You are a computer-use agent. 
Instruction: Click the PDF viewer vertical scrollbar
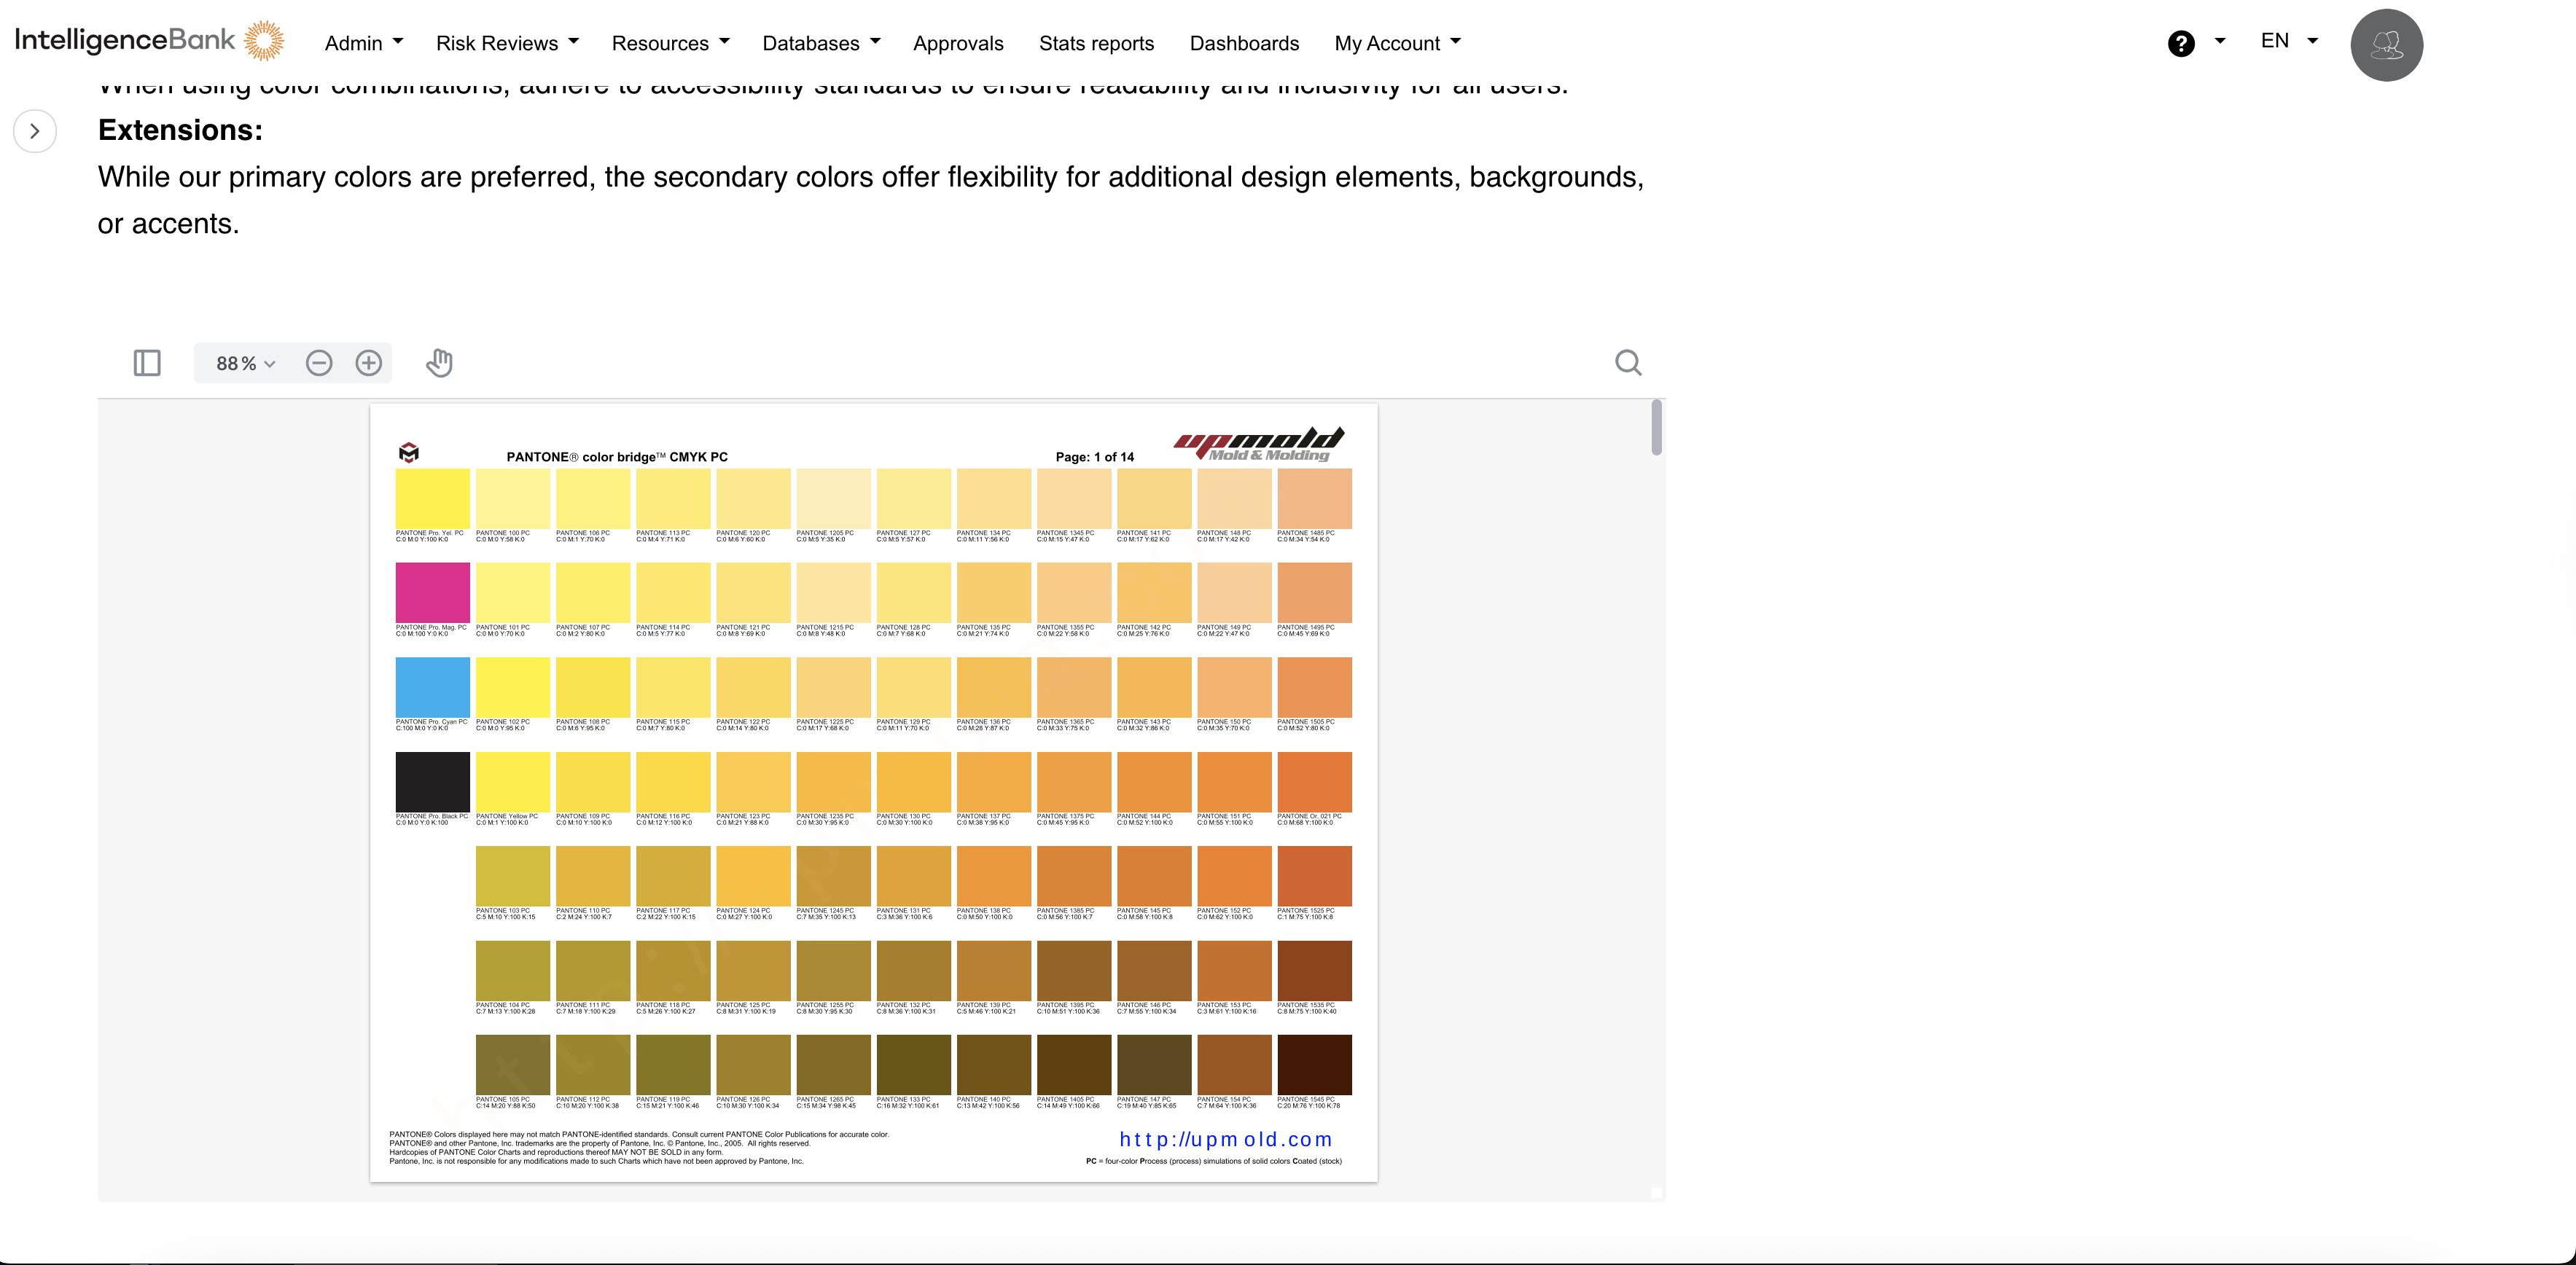[x=1656, y=428]
